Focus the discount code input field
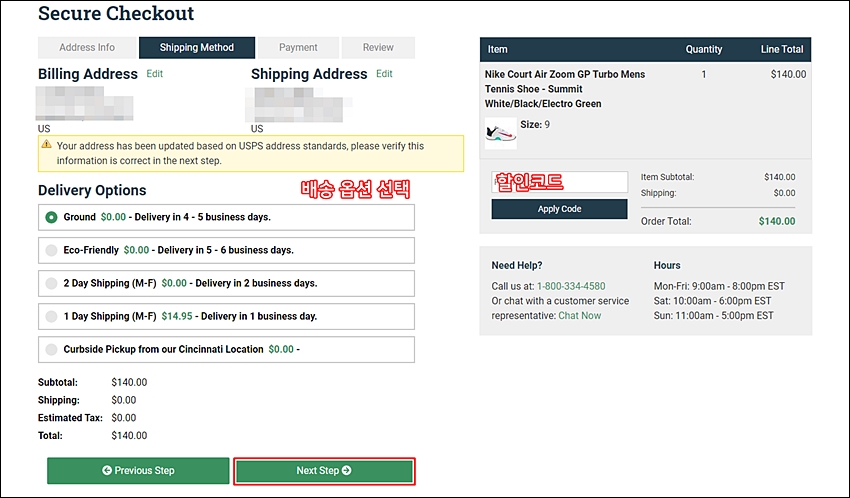The image size is (850, 498). 559,182
